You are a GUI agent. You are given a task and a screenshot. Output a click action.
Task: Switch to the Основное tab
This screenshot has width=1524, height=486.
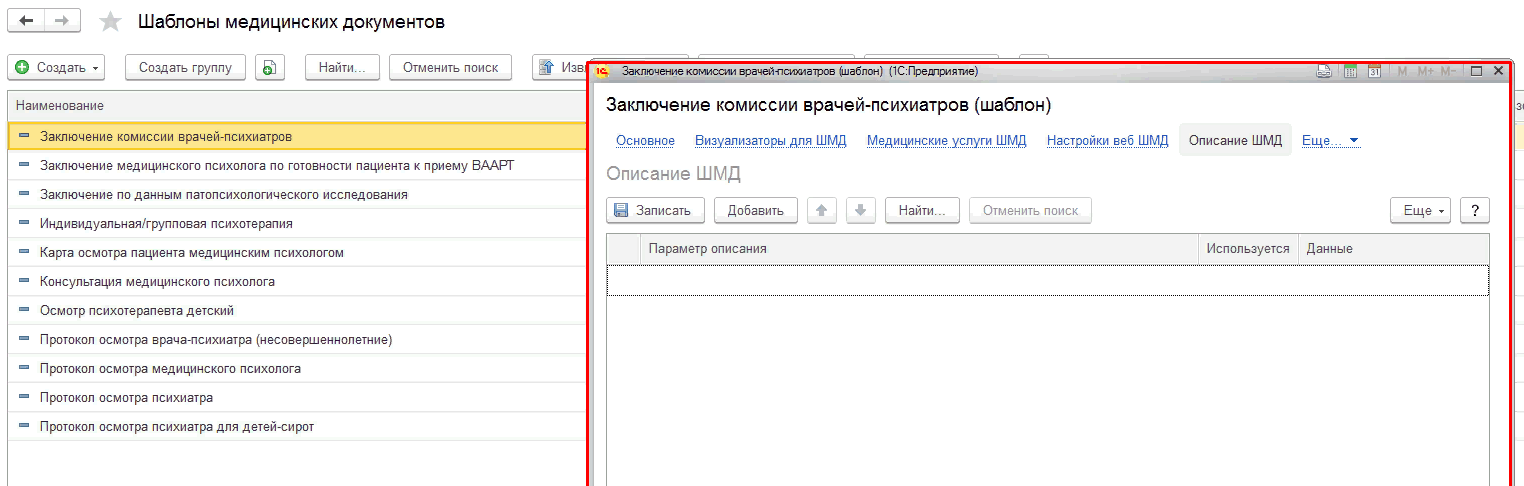pos(645,140)
